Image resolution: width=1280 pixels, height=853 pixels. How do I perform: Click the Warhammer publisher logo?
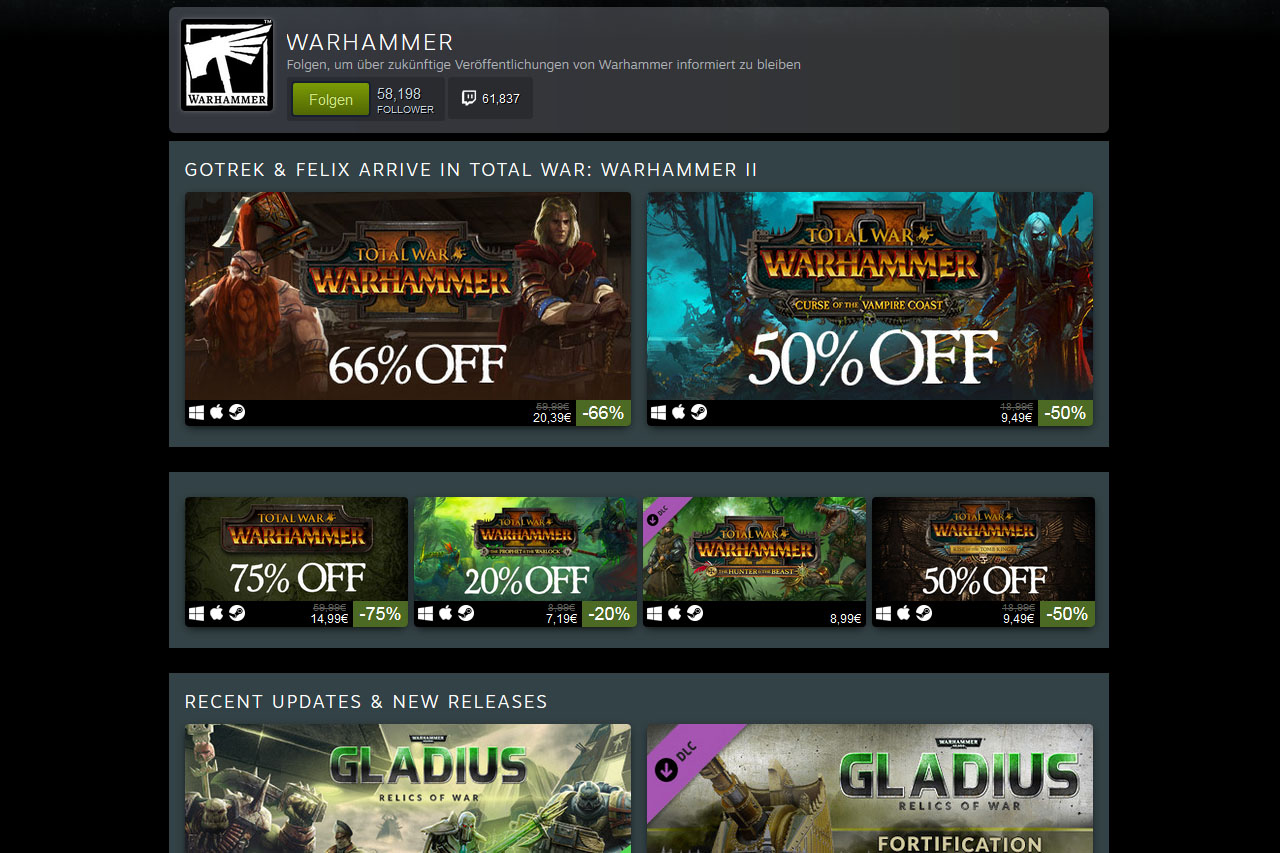[x=227, y=65]
